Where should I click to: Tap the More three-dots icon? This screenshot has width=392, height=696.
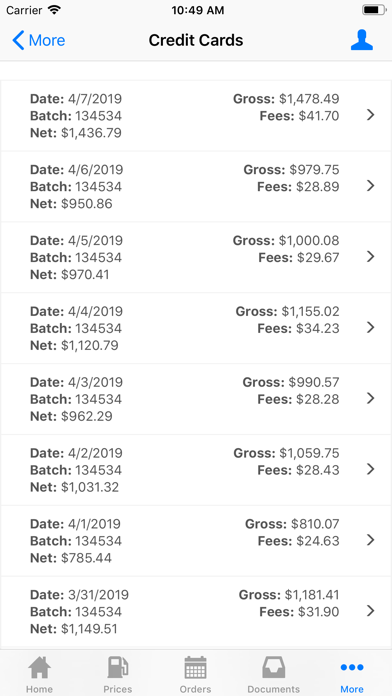[x=352, y=667]
